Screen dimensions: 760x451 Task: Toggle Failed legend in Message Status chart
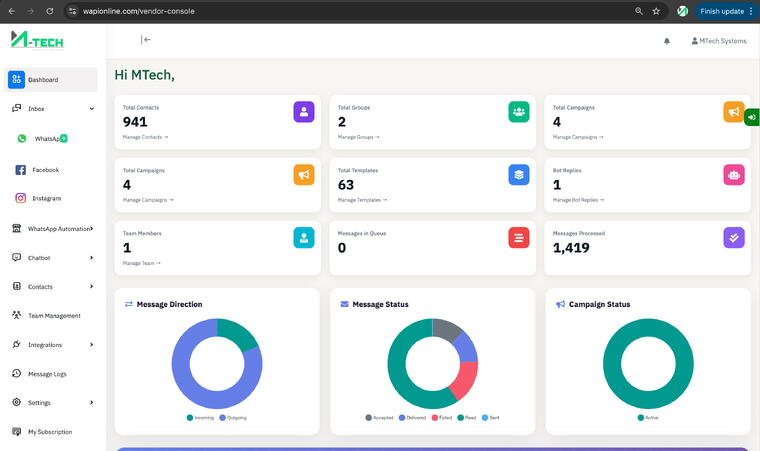(x=441, y=417)
